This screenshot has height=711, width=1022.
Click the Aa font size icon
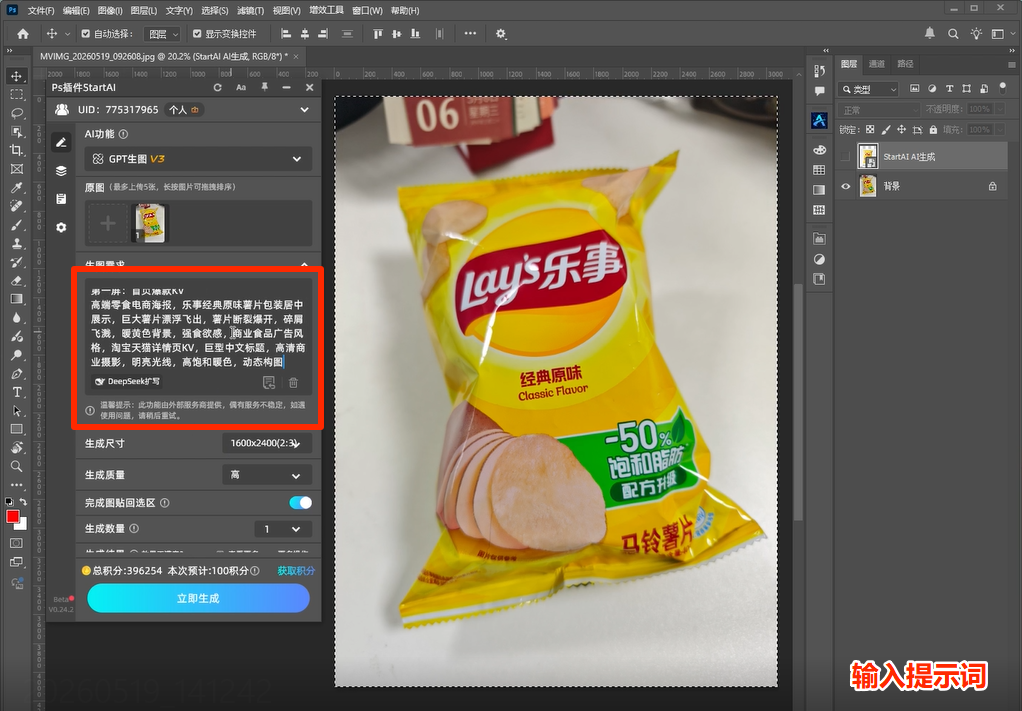241,87
